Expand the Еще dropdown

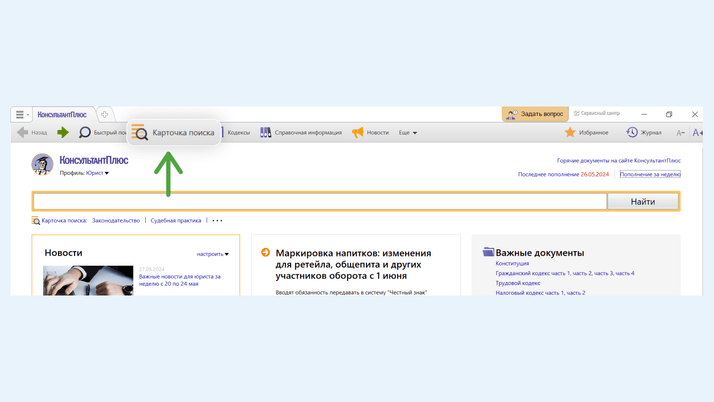coord(408,132)
